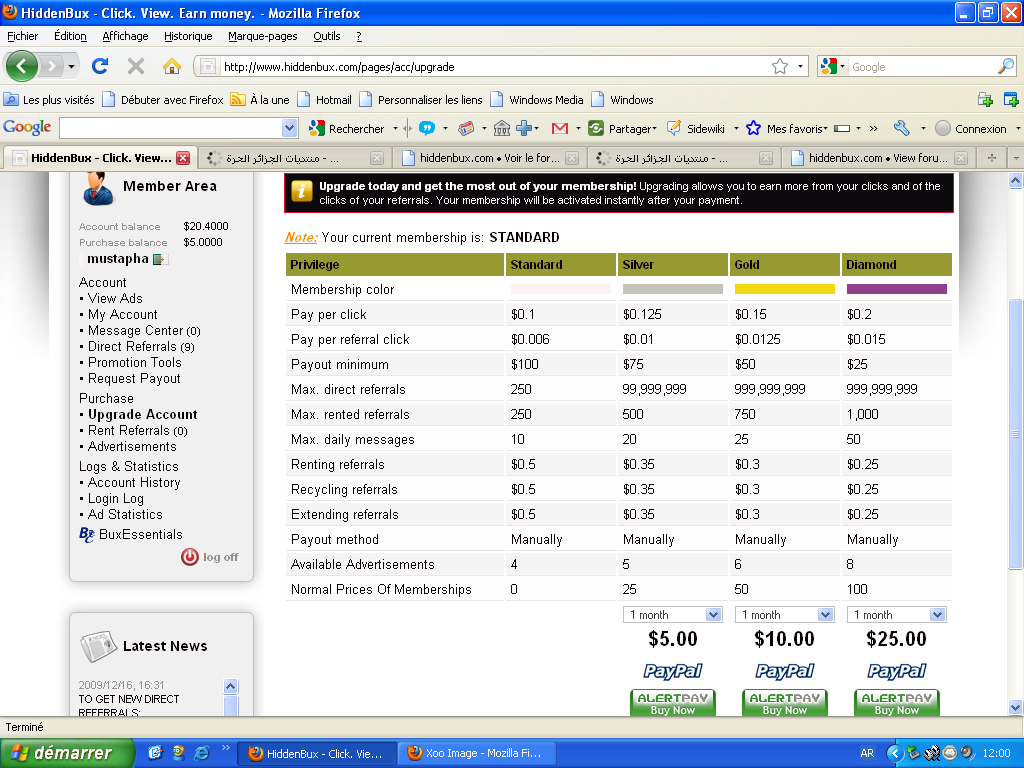Click the Sidewiki icon in Google toolbar
Image resolution: width=1024 pixels, height=768 pixels.
(x=673, y=128)
